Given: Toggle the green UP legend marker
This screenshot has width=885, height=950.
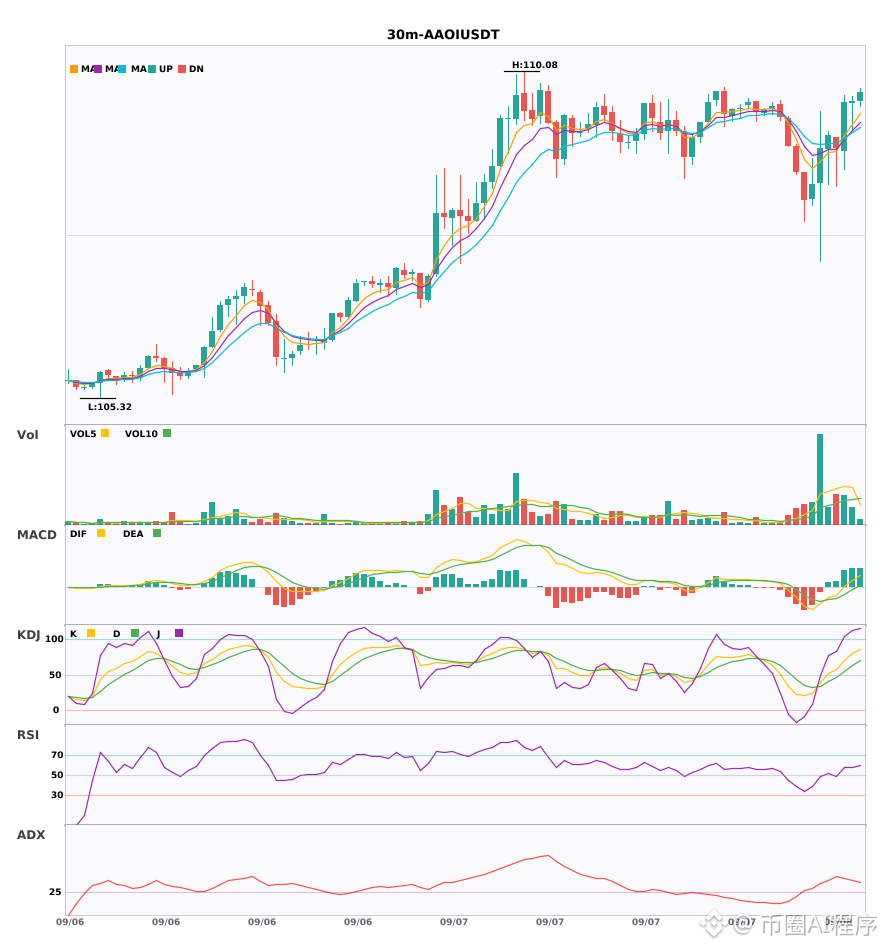Looking at the screenshot, I should click(x=152, y=69).
